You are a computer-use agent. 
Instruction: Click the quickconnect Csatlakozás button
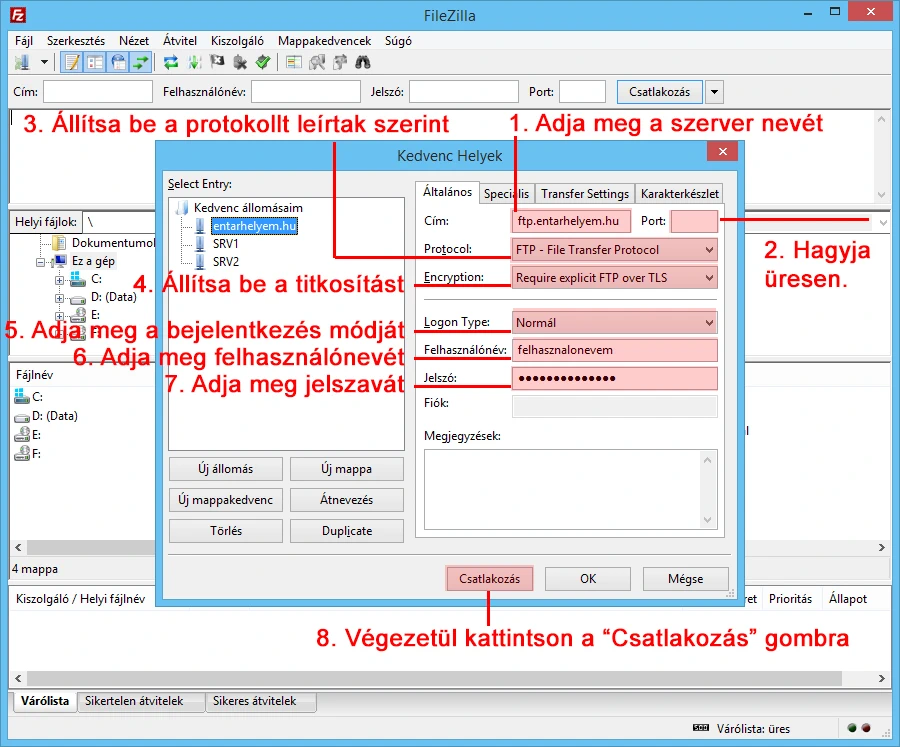[660, 92]
